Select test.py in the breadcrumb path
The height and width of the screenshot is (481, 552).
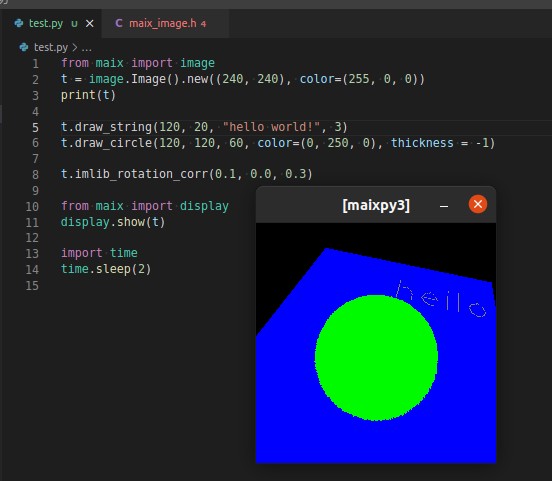[x=51, y=47]
